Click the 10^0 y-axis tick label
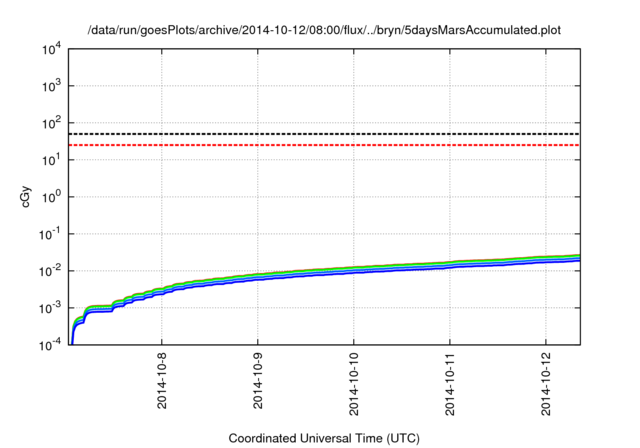Image resolution: width=640 pixels, height=448 pixels. point(51,197)
